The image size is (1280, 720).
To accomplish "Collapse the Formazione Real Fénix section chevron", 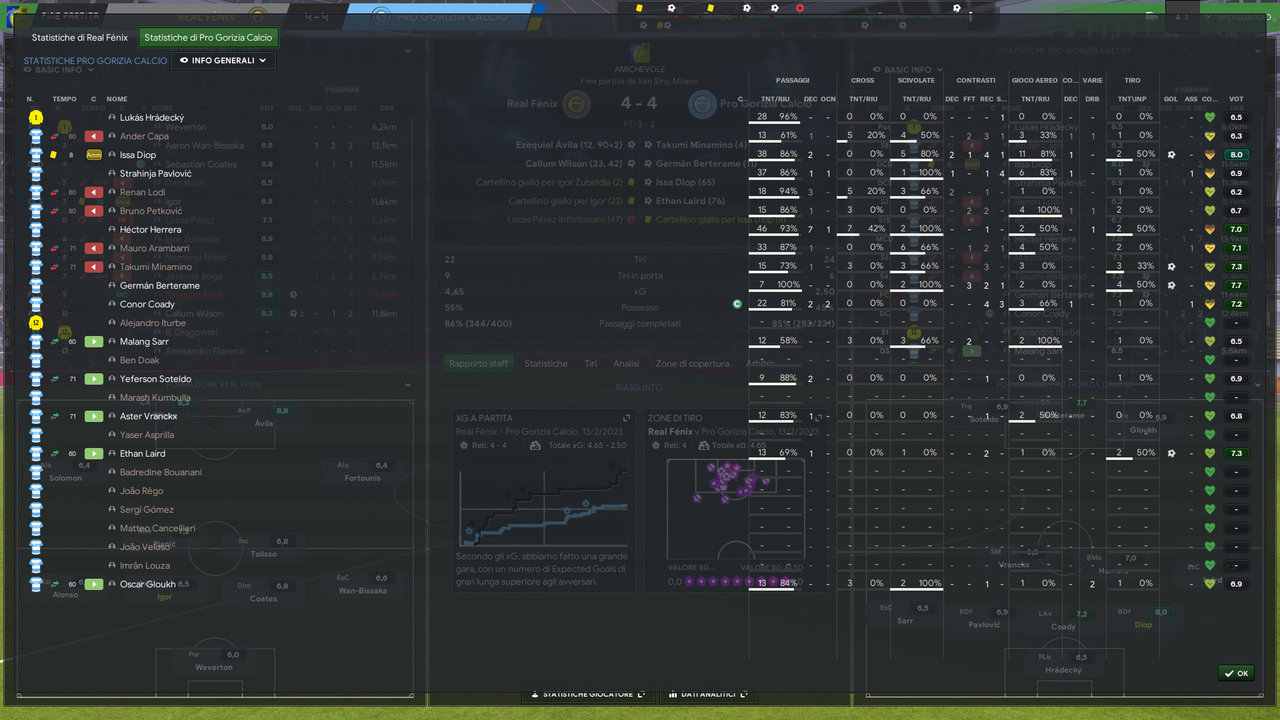I will click(x=408, y=385).
